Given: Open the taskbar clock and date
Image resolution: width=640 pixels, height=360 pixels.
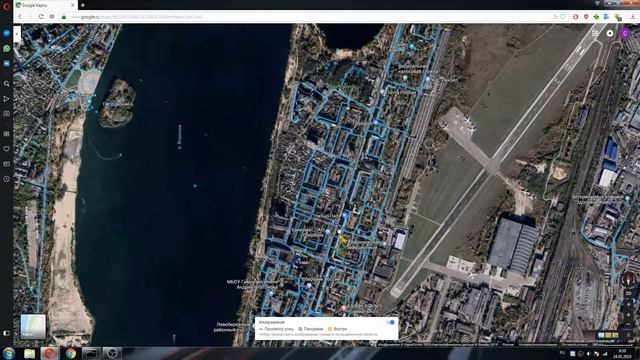Looking at the screenshot, I should [x=622, y=353].
